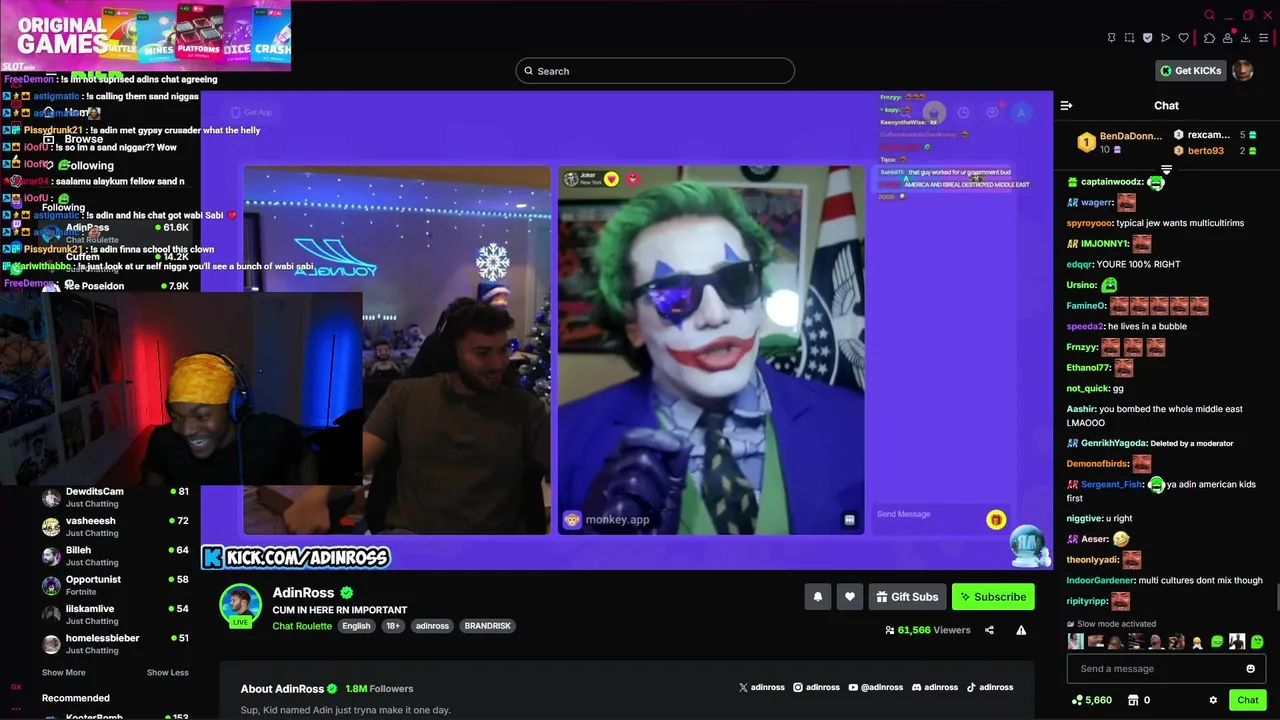Select the adinross tag
1280x720 pixels.
pos(432,626)
